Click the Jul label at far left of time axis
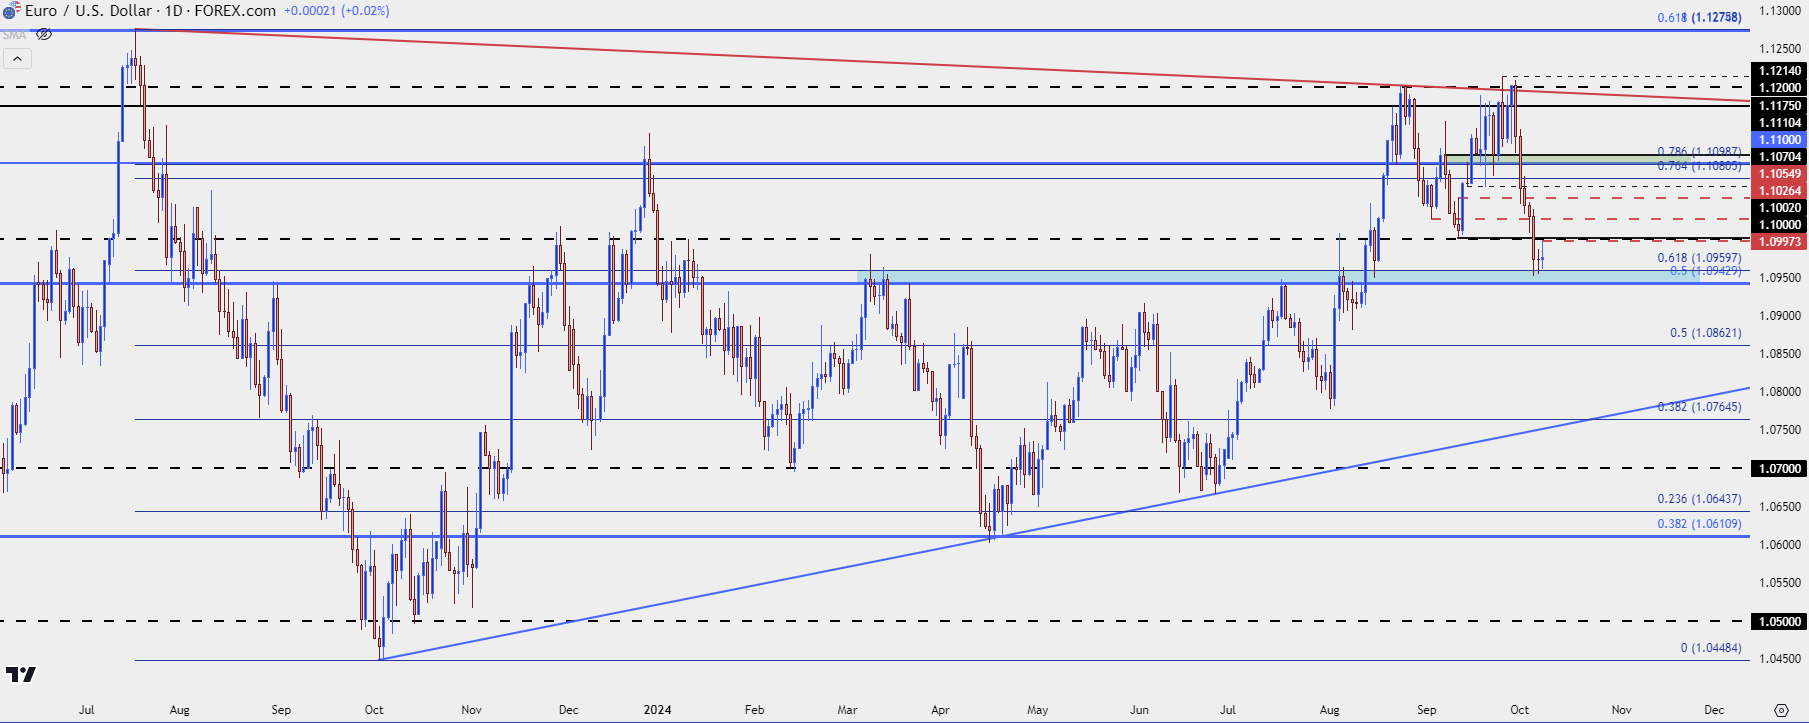 [87, 710]
